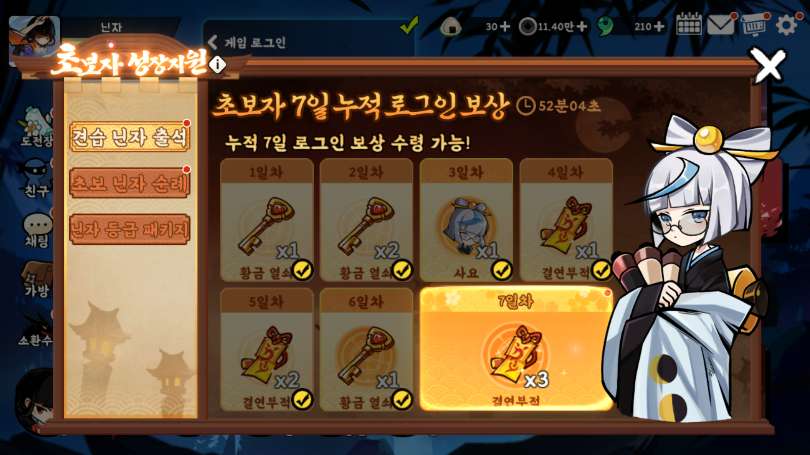Viewport: 810px width, 455px height.
Task: Add rice balls with plus next to 30
Action: pyautogui.click(x=505, y=26)
